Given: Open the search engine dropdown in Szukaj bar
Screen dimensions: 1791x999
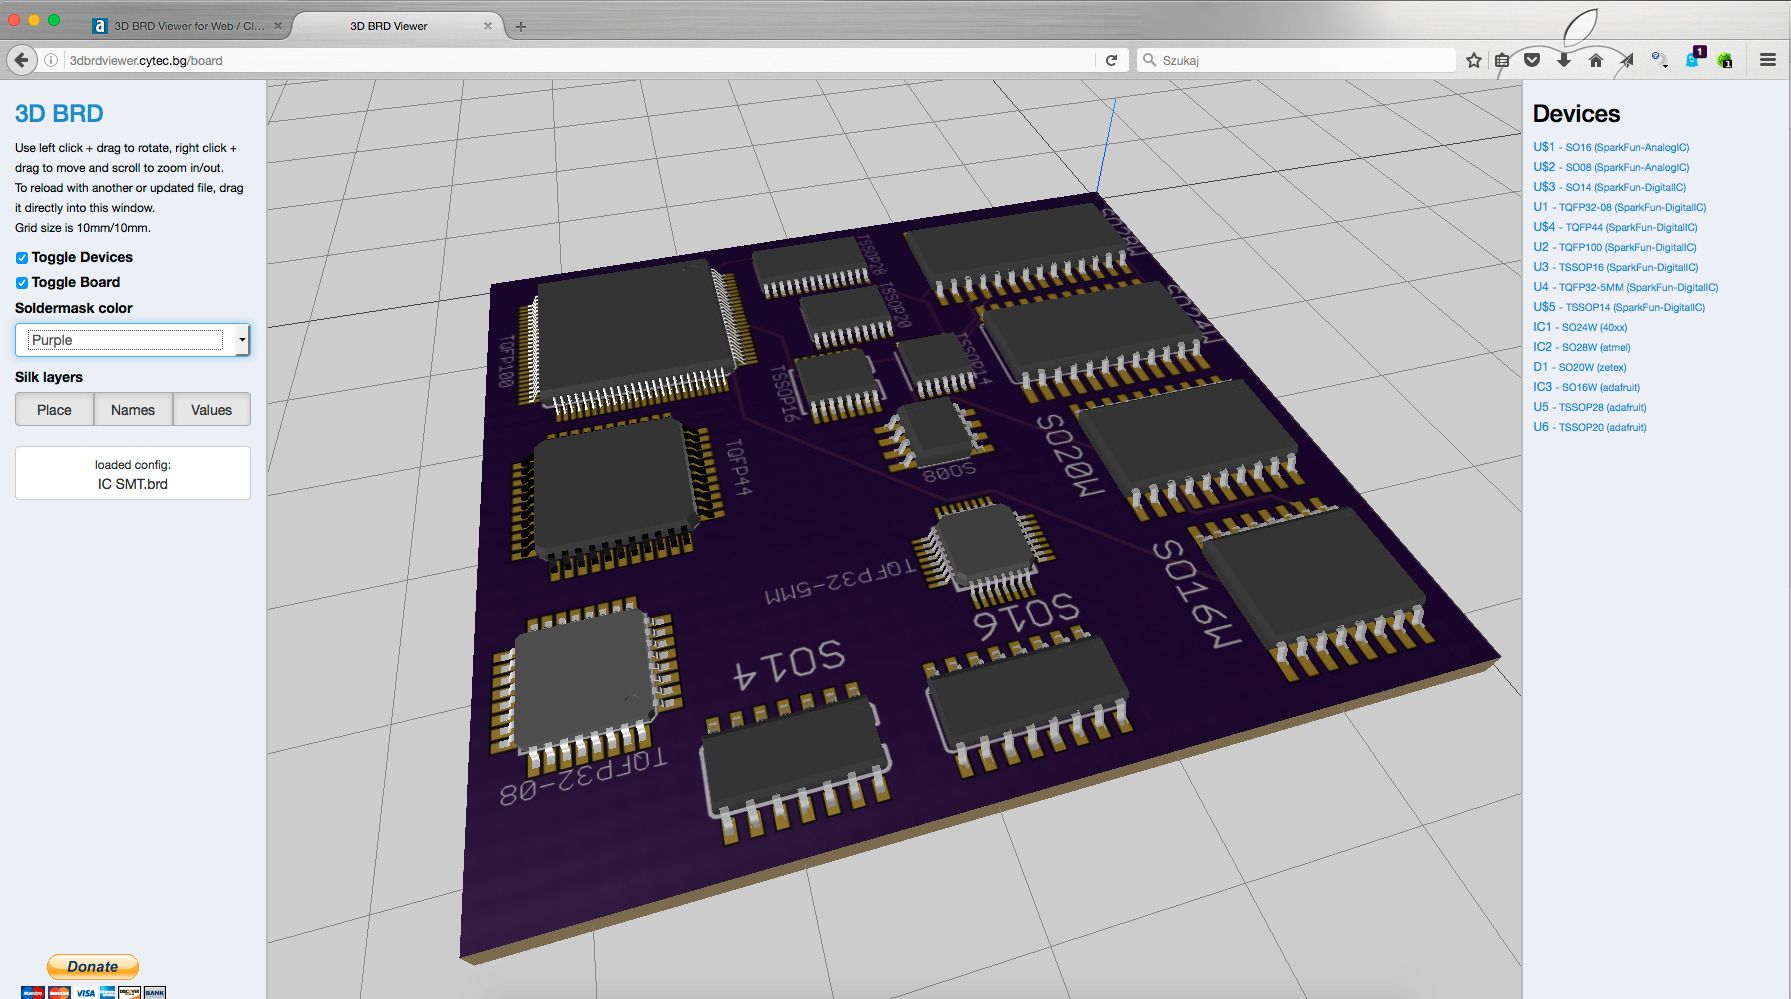Looking at the screenshot, I should (x=1152, y=59).
